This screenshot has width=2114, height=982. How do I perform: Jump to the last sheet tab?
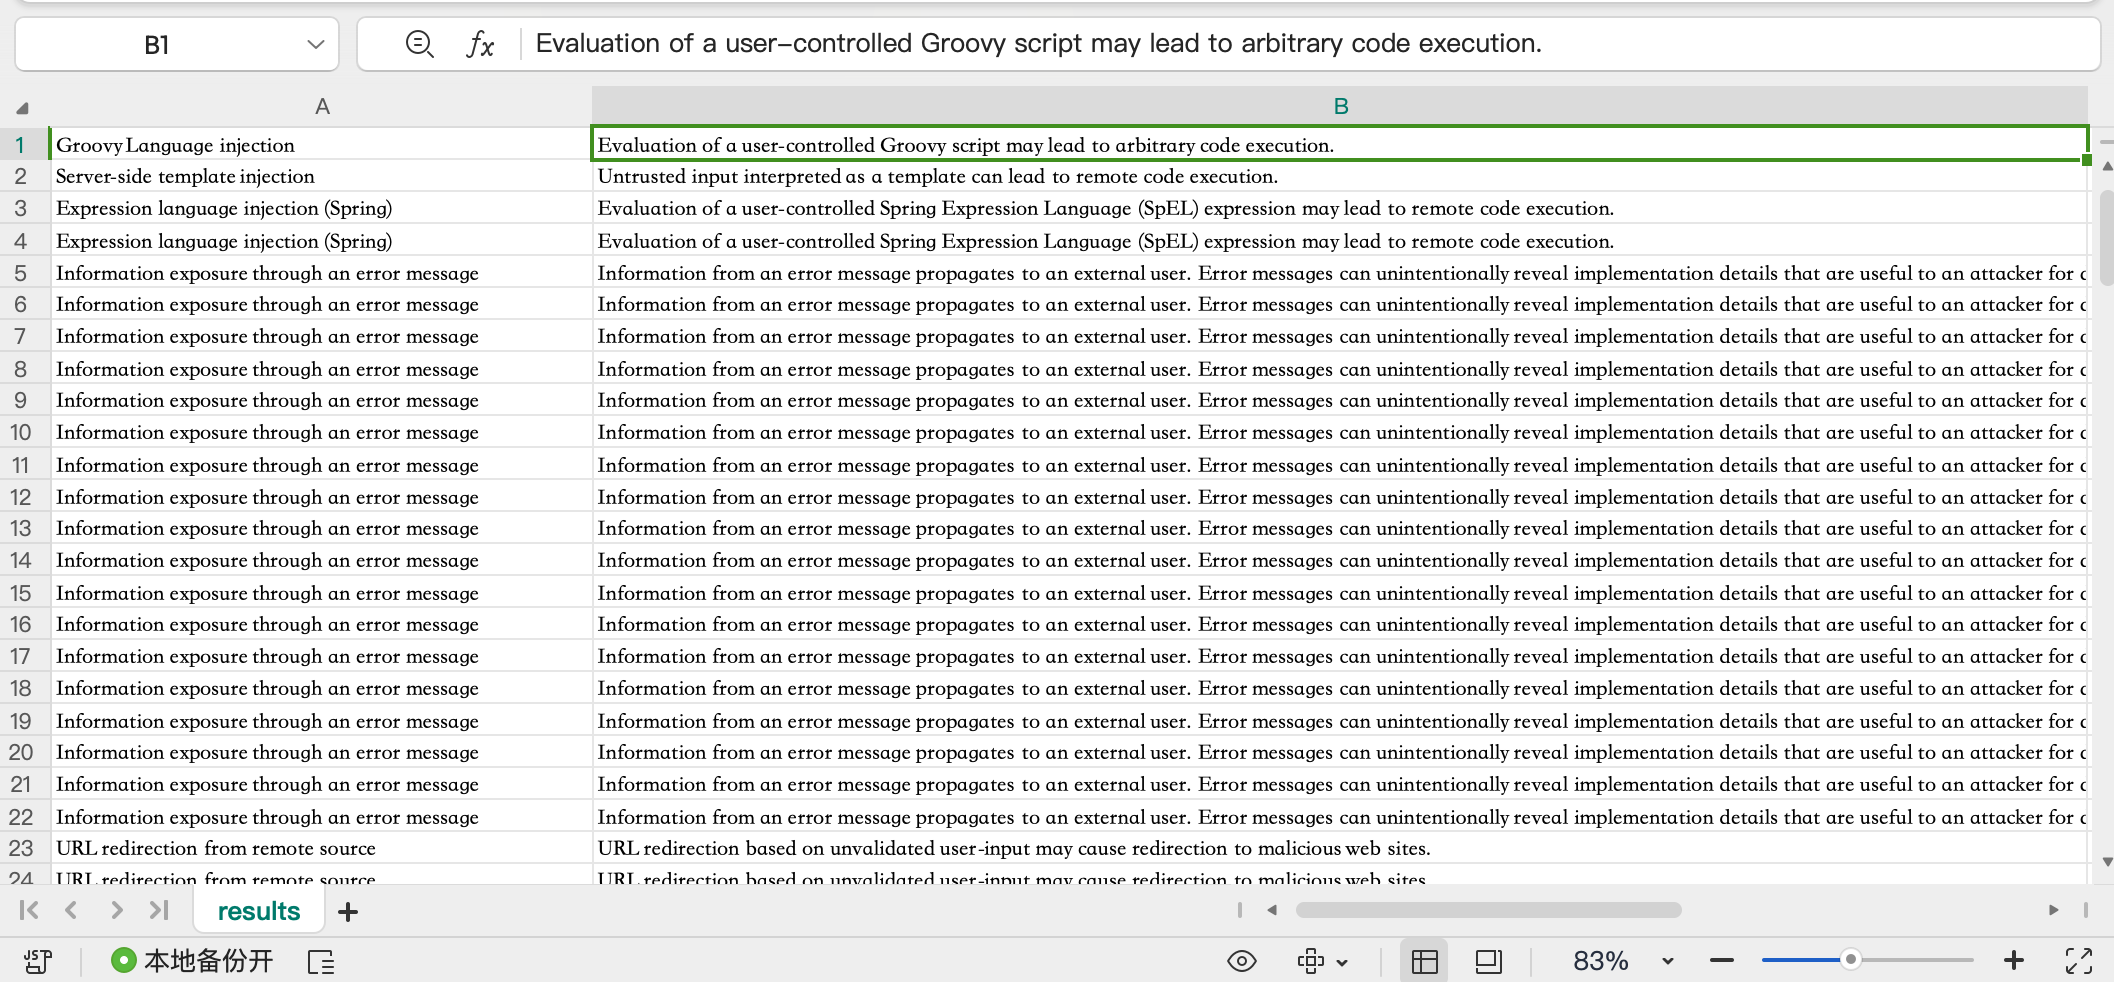(x=159, y=910)
